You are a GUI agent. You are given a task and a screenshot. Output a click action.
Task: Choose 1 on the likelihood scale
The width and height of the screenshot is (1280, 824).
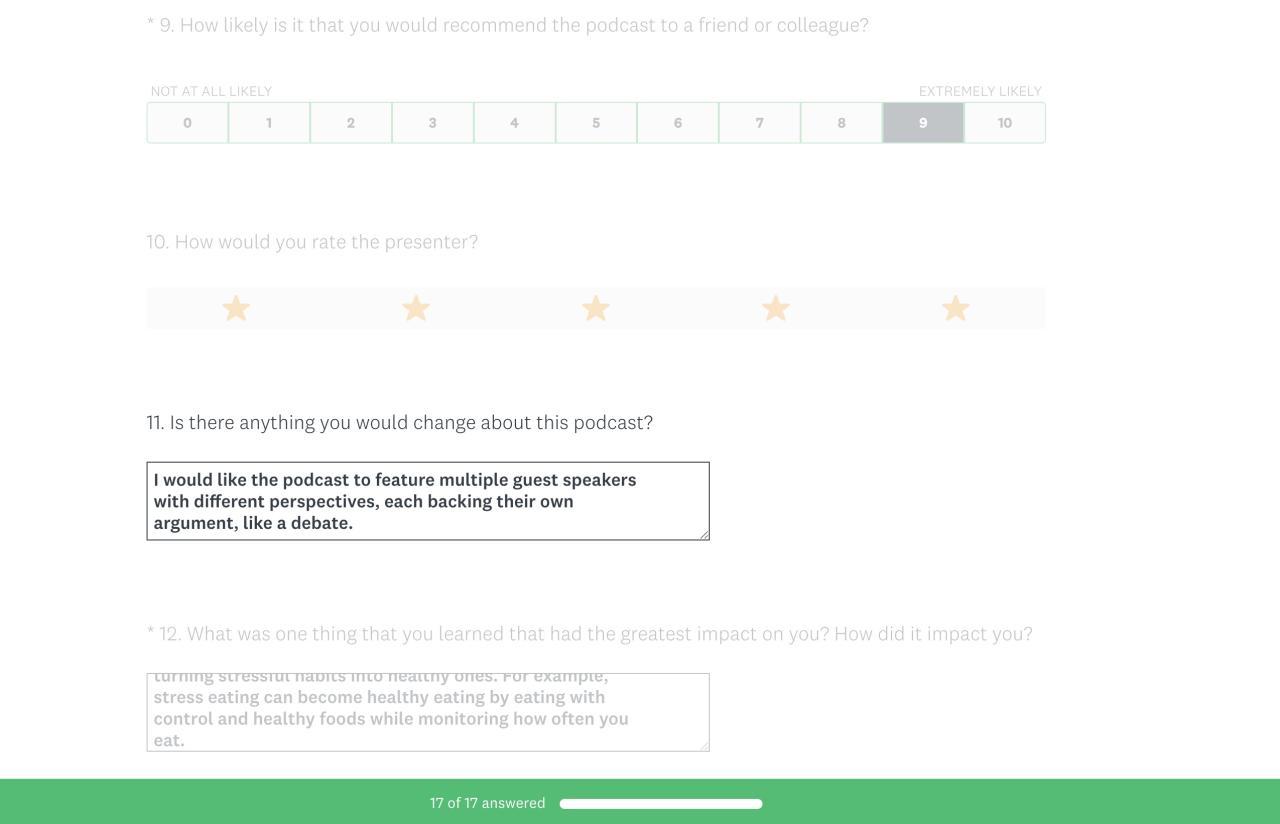coord(269,123)
